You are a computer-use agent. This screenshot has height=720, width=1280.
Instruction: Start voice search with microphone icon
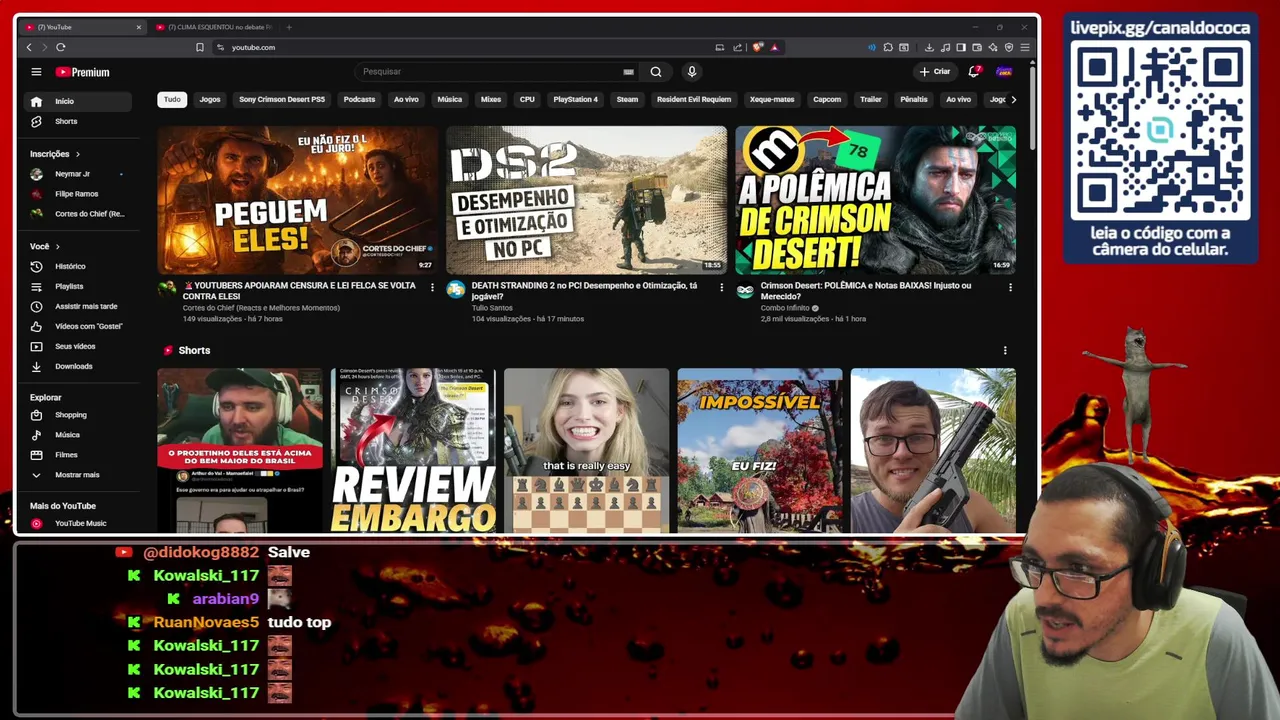pos(691,72)
